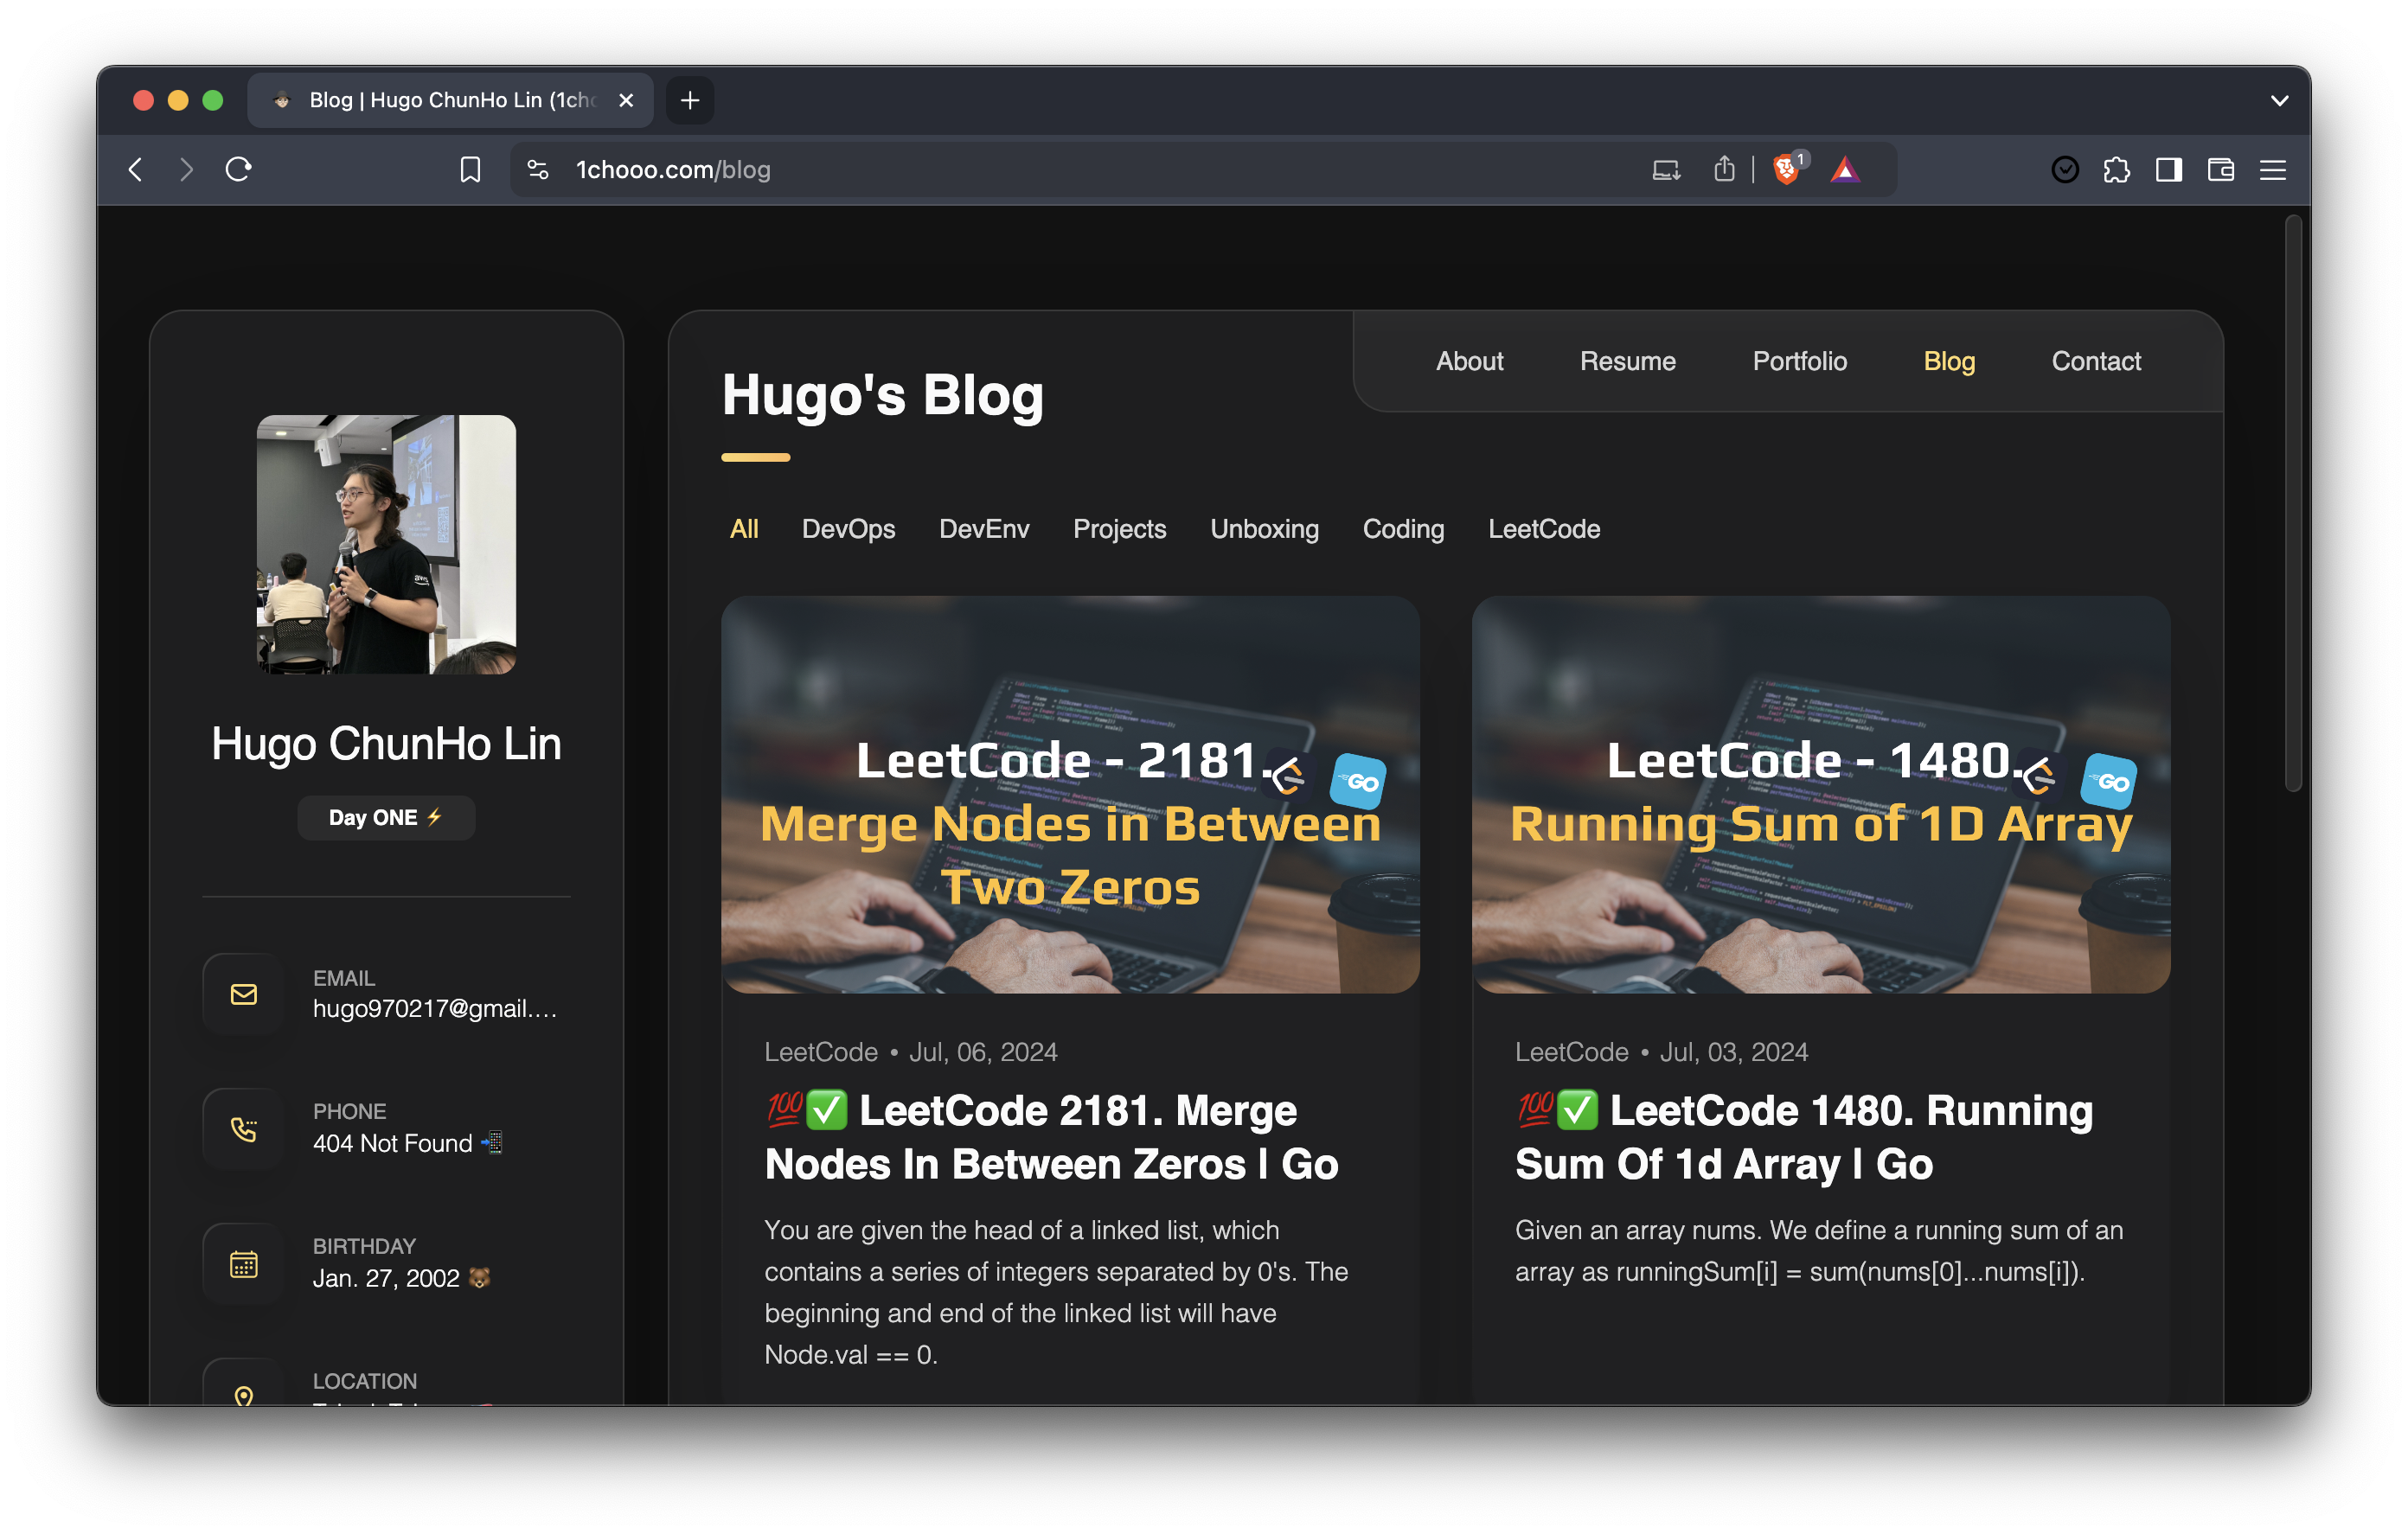Click the site settings icon beside URL

click(538, 170)
